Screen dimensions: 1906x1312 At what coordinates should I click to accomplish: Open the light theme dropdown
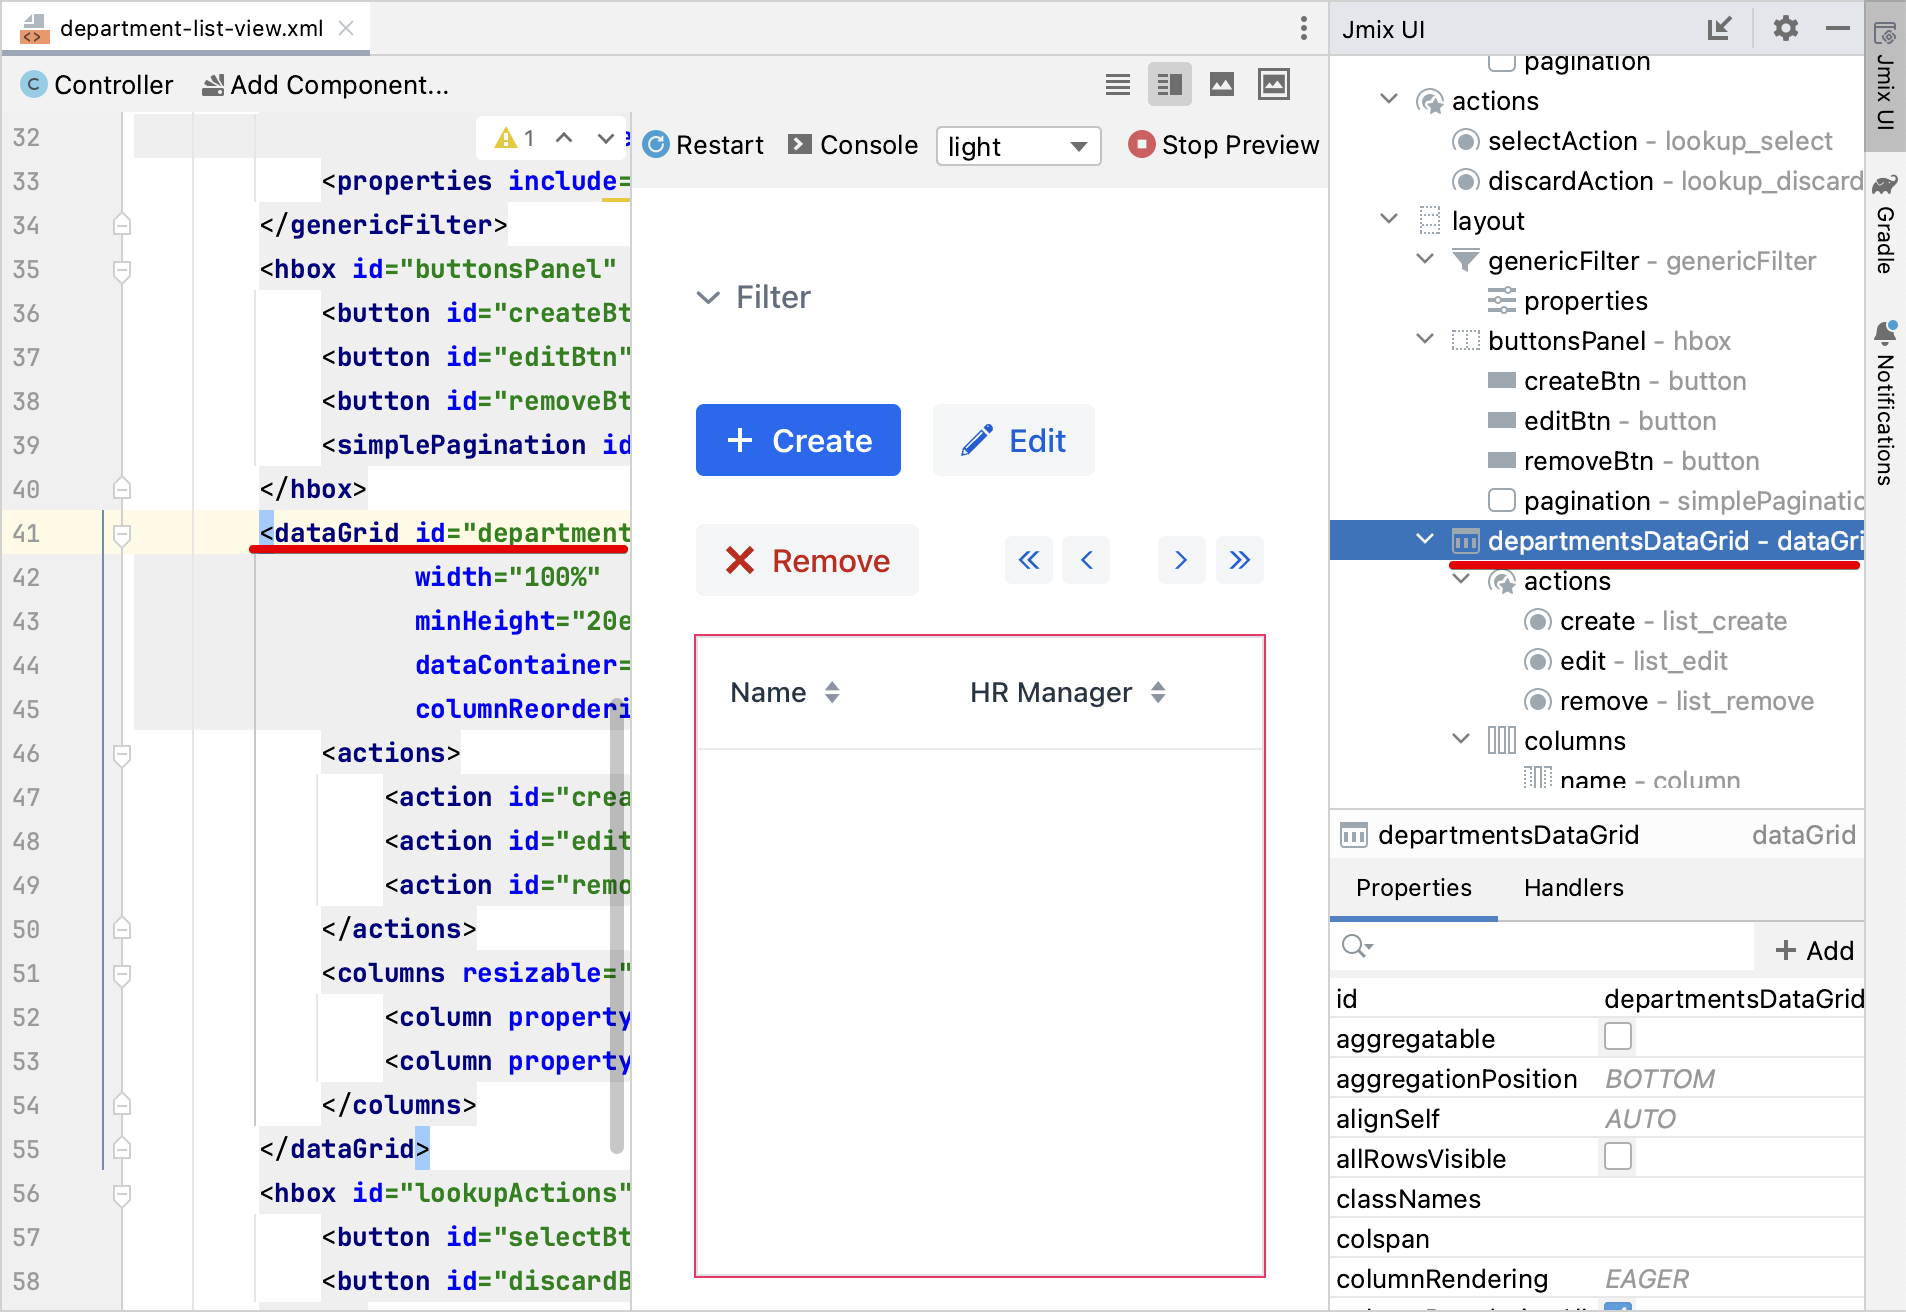[1017, 146]
